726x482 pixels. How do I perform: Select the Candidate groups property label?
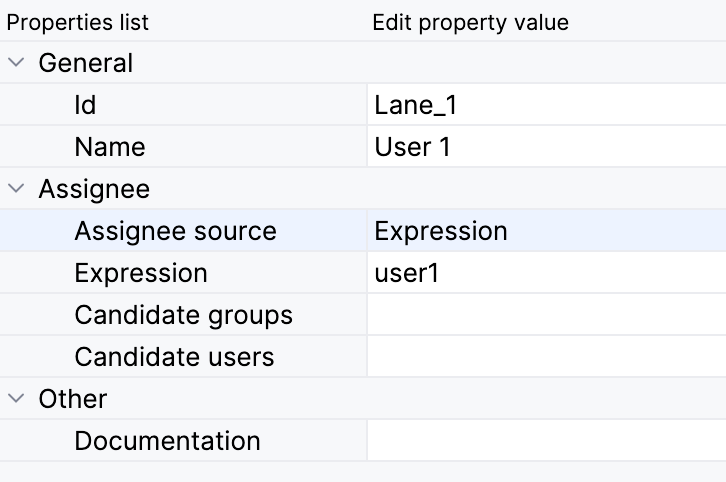point(183,315)
